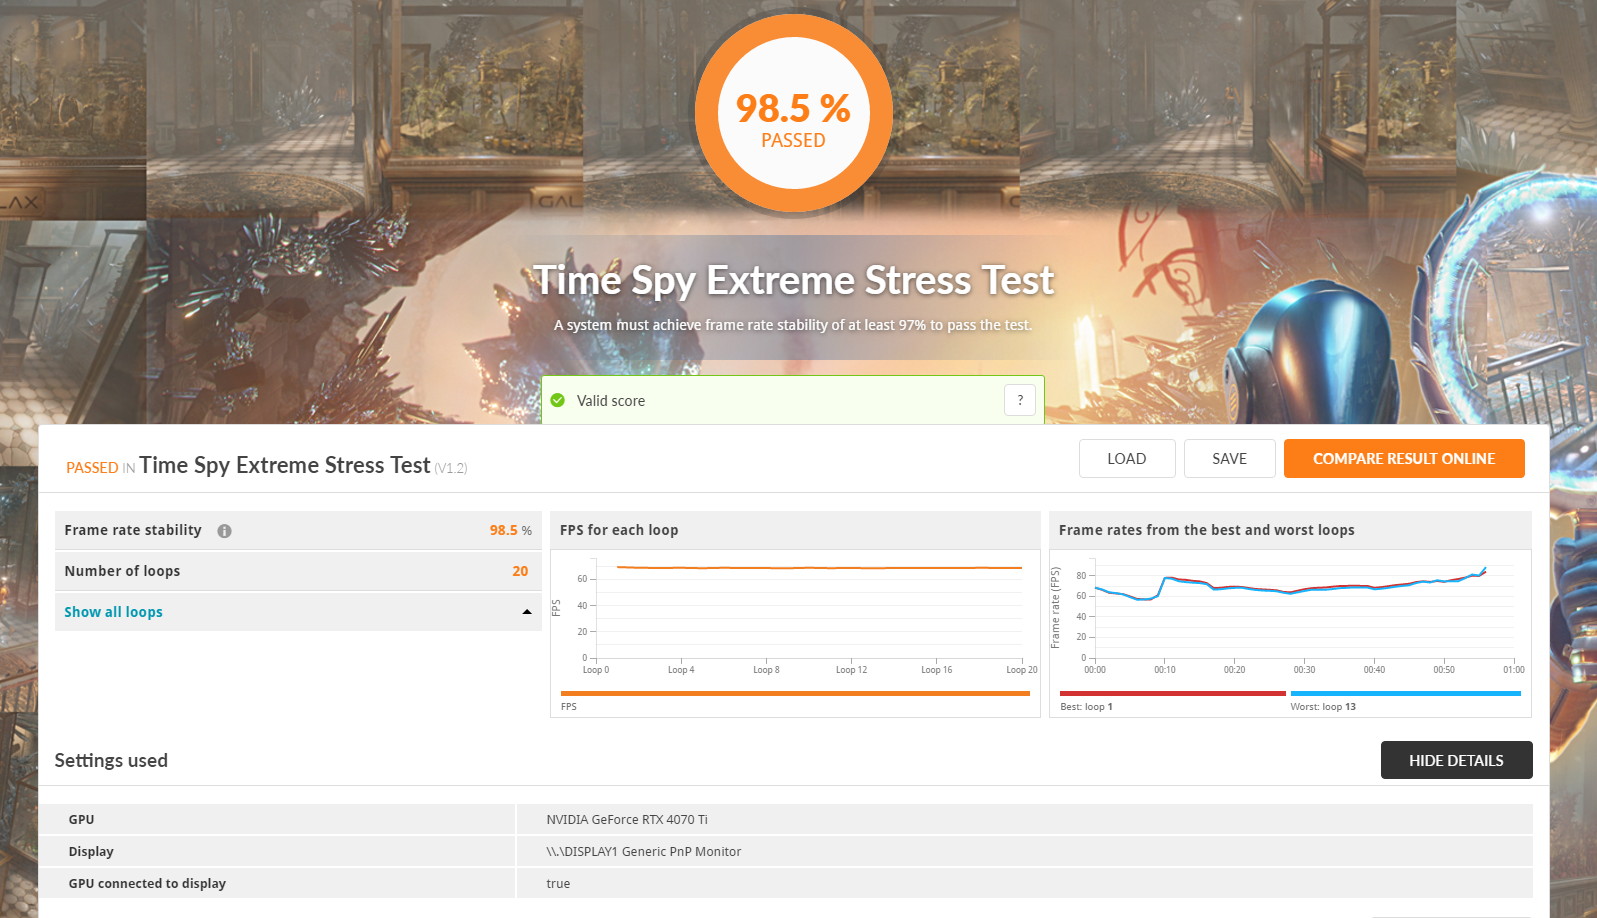Screen dimensions: 1597x918
Task: Click the 98.5 % PASSED score circle
Action: pos(793,113)
